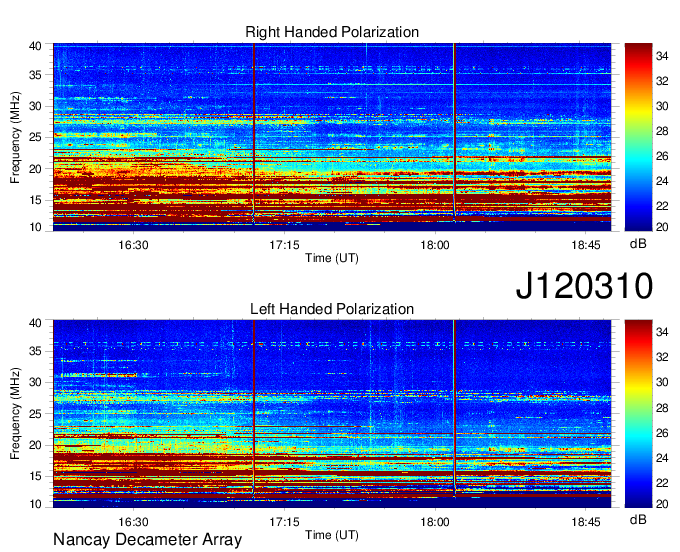Click the 24 dB label on bottom color bar

662,458
